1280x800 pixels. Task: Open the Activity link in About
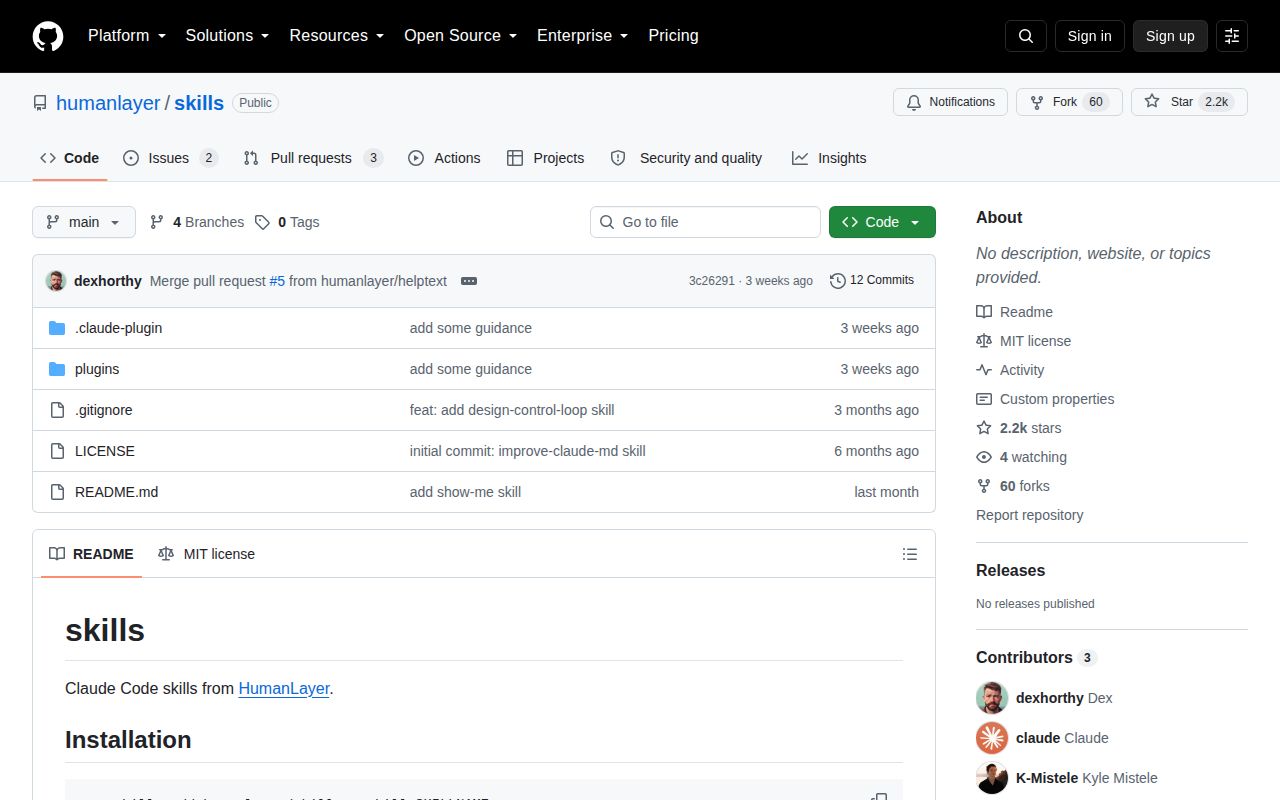[1010, 370]
